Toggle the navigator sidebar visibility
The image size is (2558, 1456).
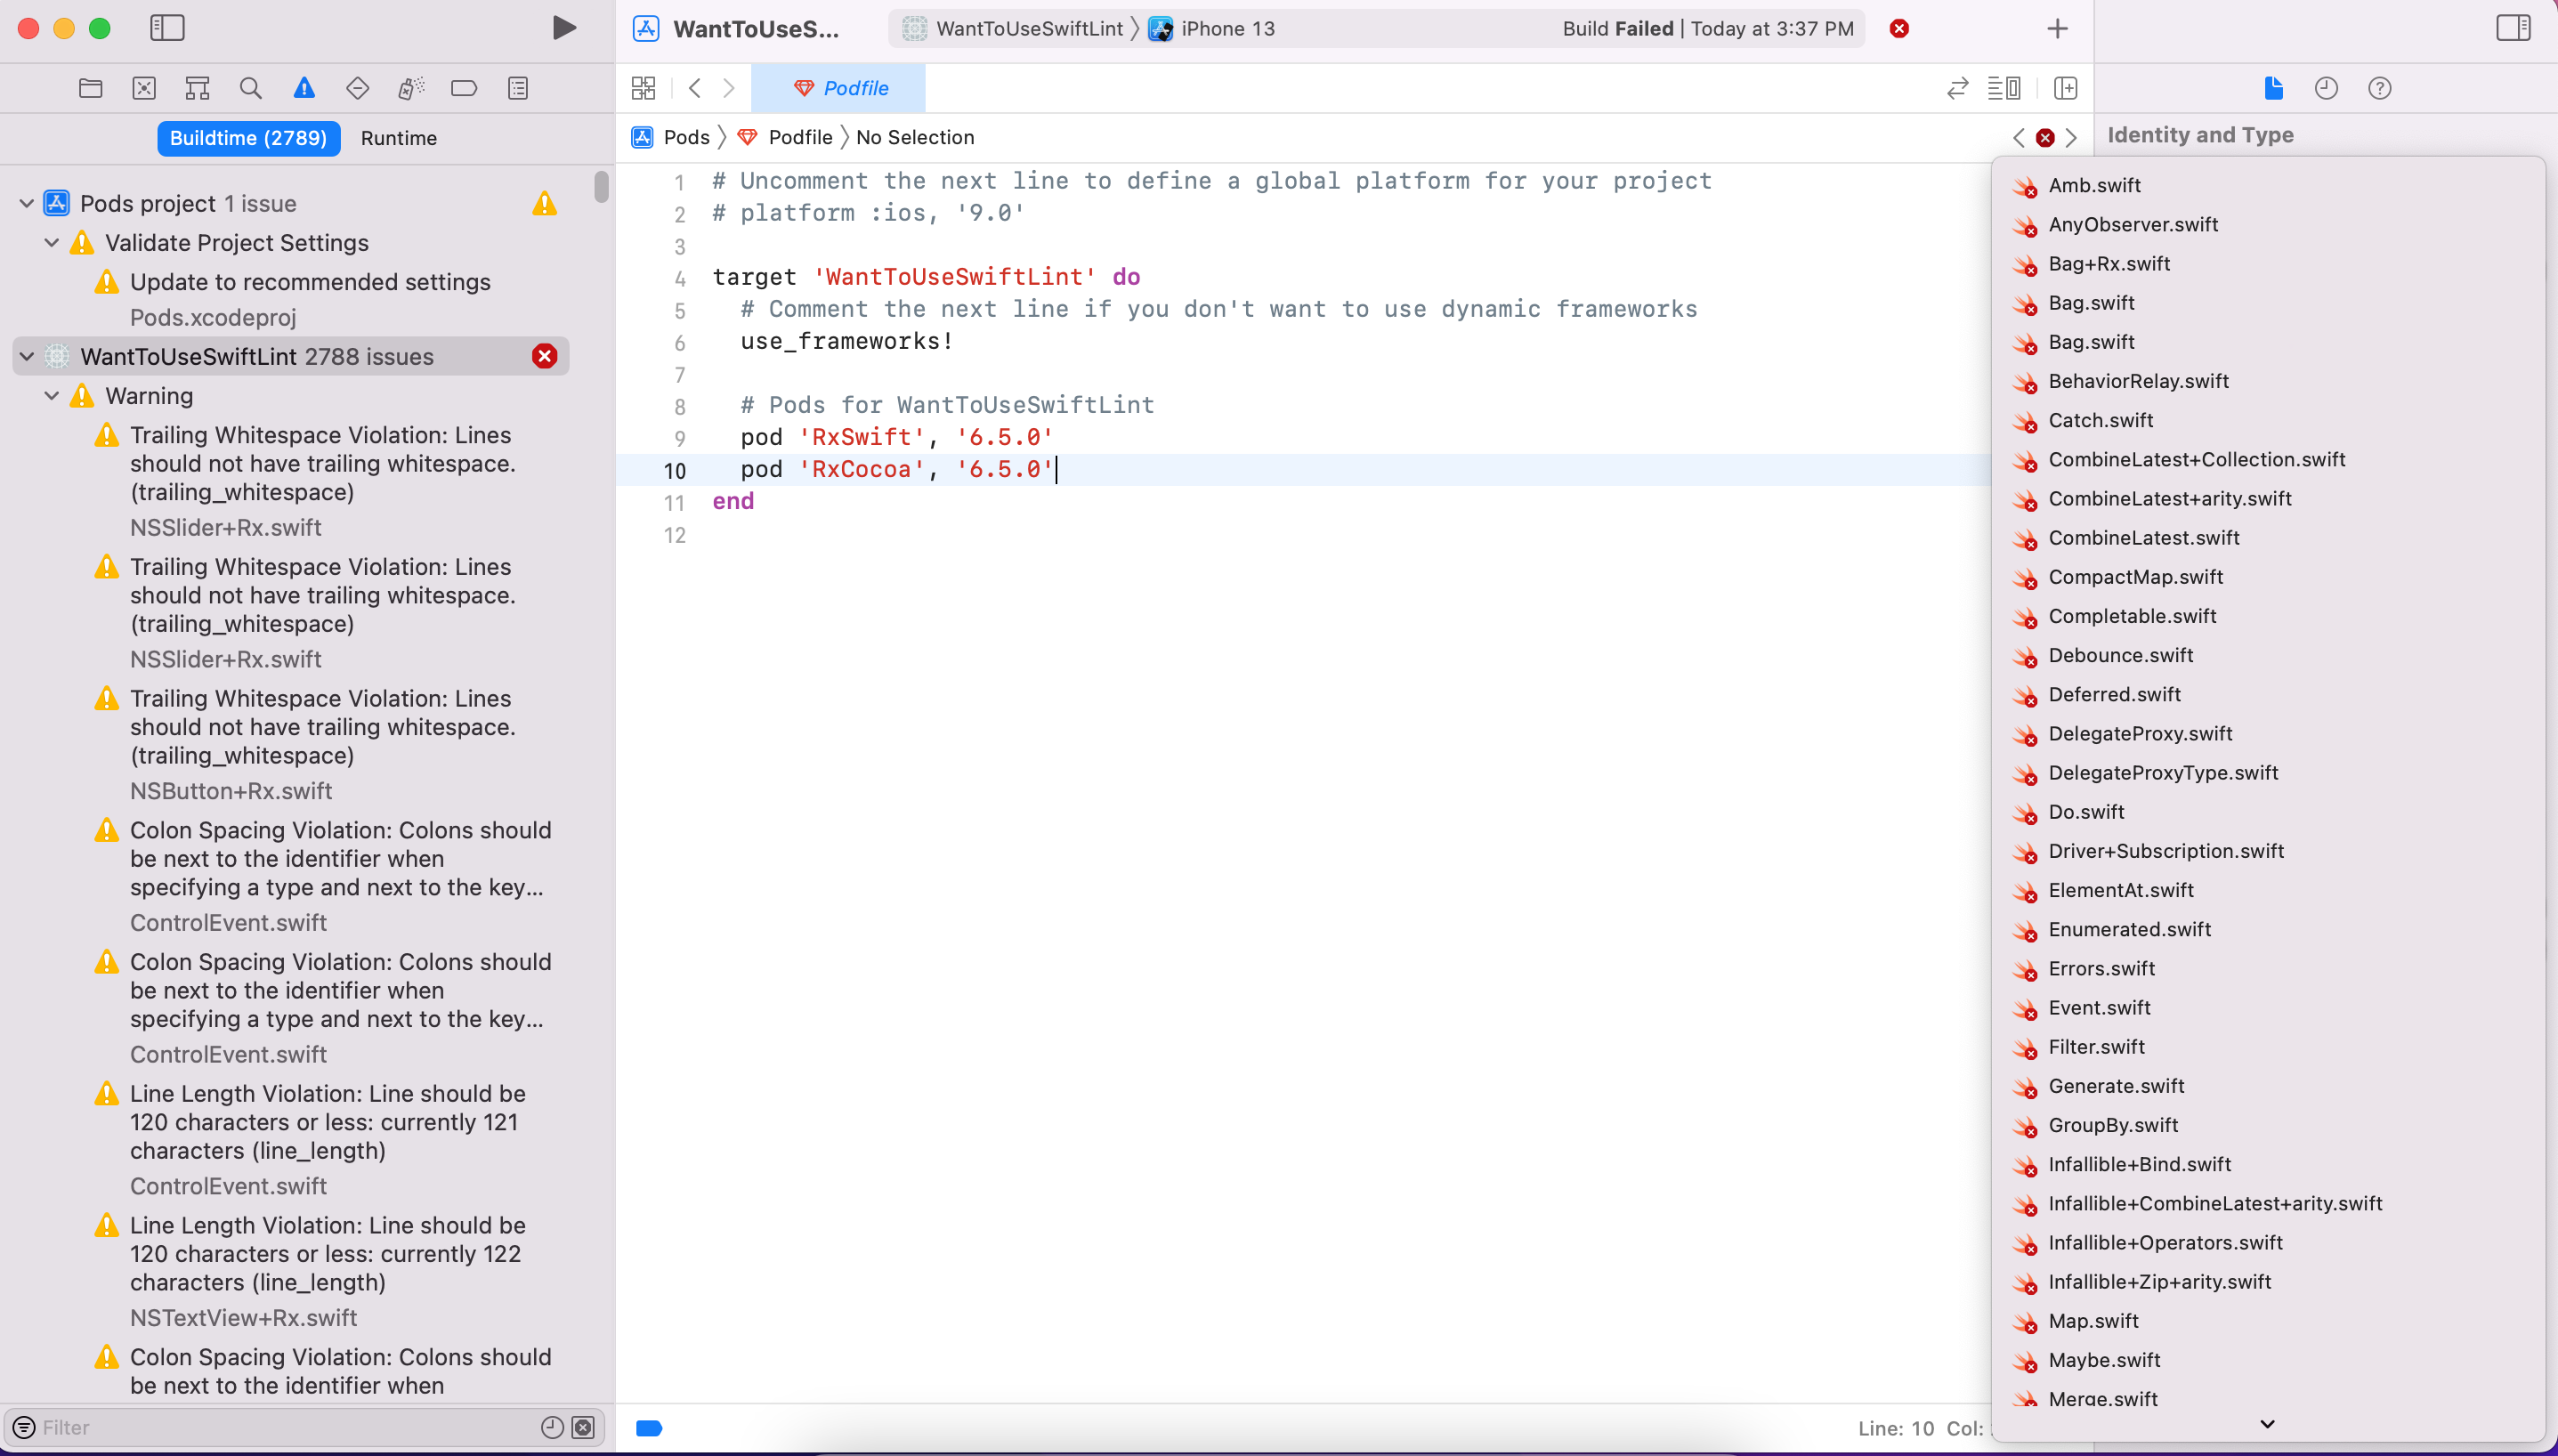click(167, 28)
